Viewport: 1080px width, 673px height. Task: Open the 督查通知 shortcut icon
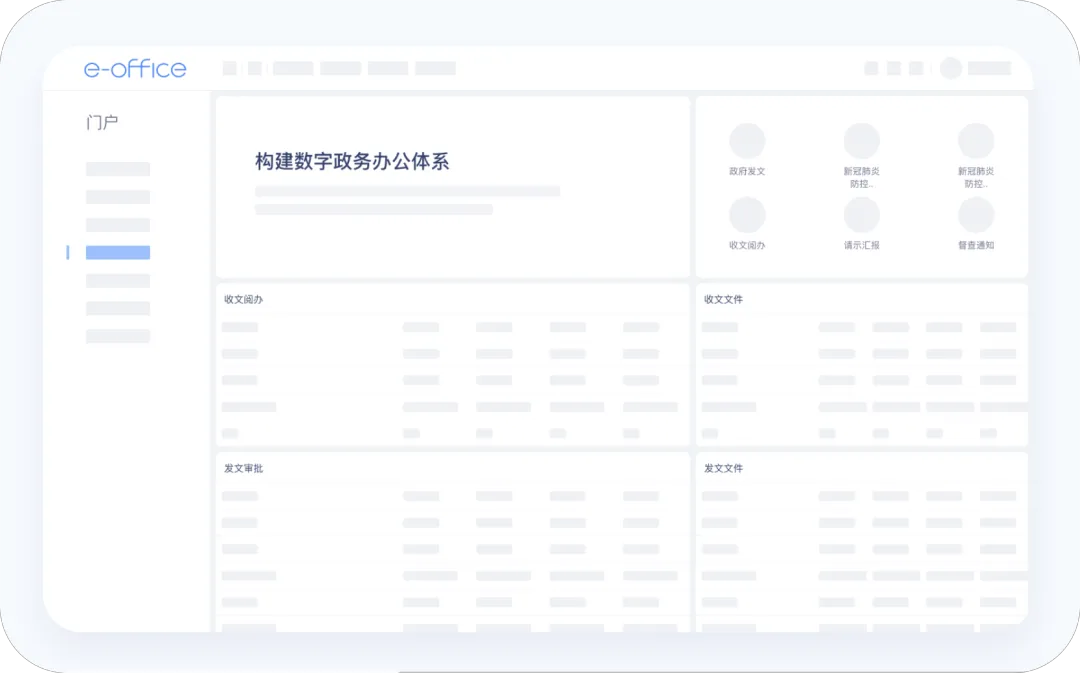pyautogui.click(x=975, y=215)
